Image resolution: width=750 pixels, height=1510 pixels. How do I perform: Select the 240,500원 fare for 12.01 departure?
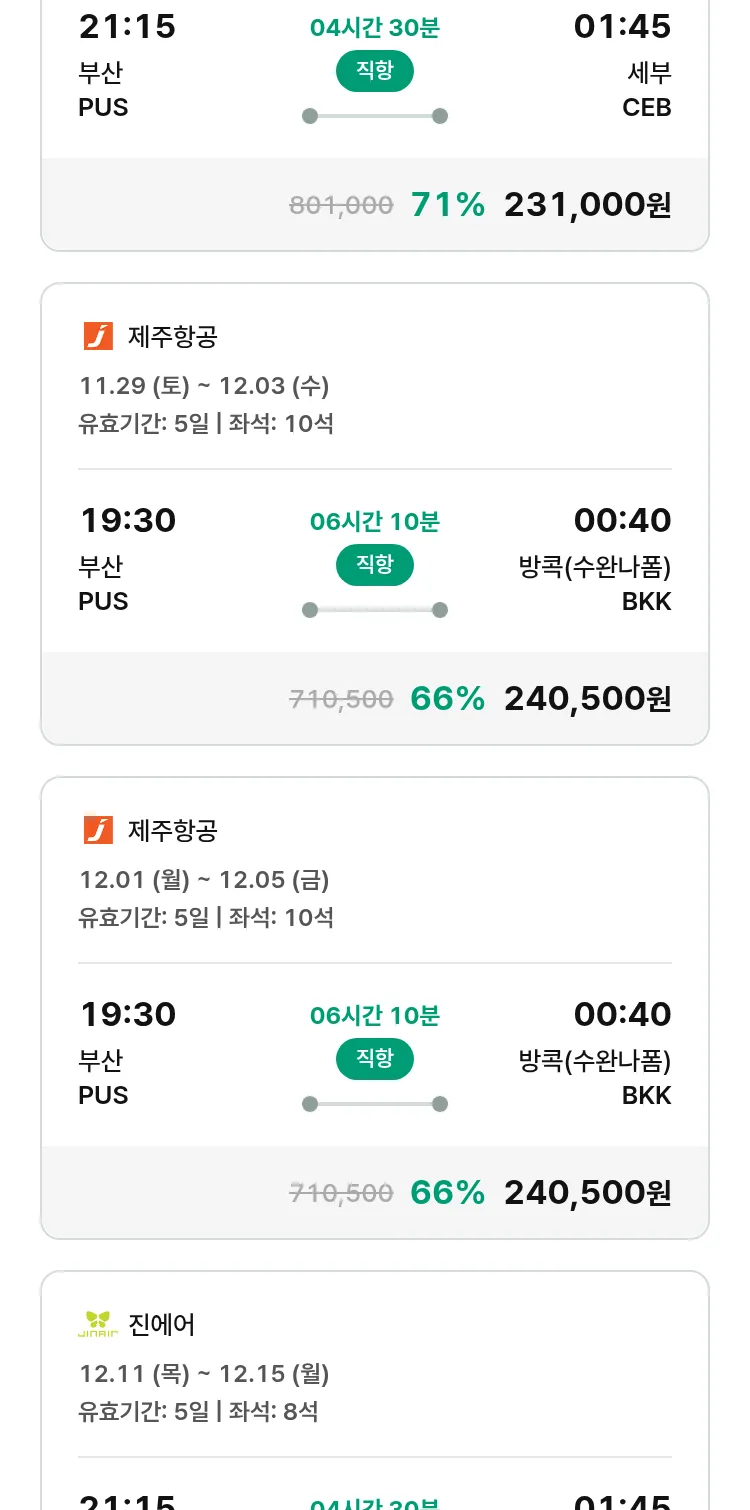(587, 1193)
